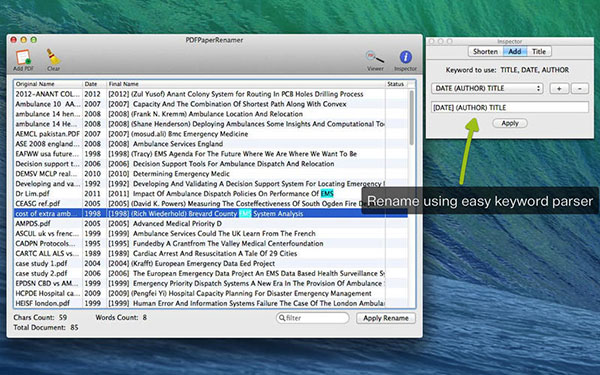The image size is (600, 375).
Task: Click the Apply button in the Inspector
Action: [510, 123]
